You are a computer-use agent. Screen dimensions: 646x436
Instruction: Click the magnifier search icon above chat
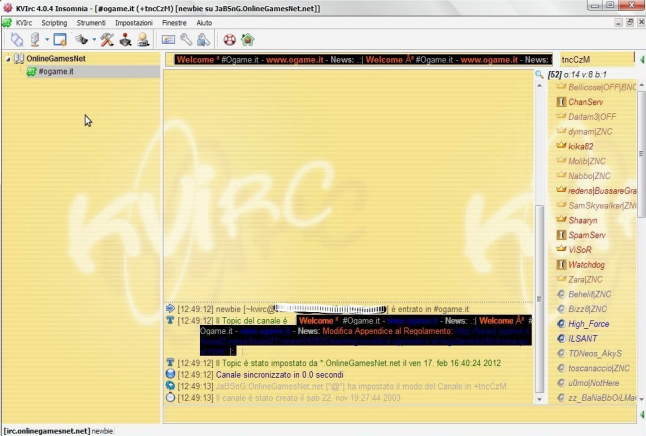click(539, 74)
